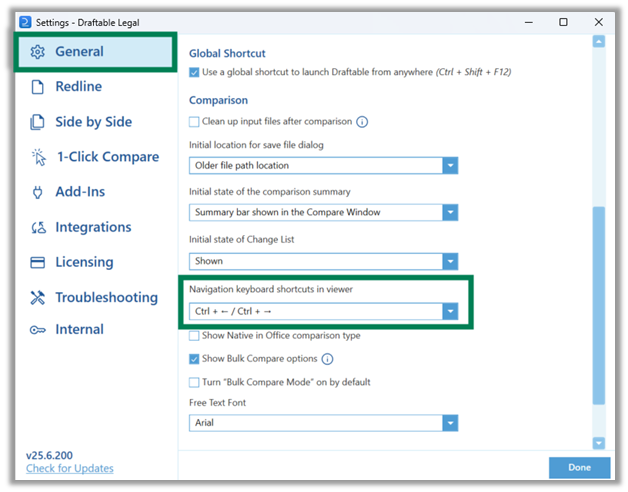Disable the global shortcut checkbox

(x=194, y=73)
